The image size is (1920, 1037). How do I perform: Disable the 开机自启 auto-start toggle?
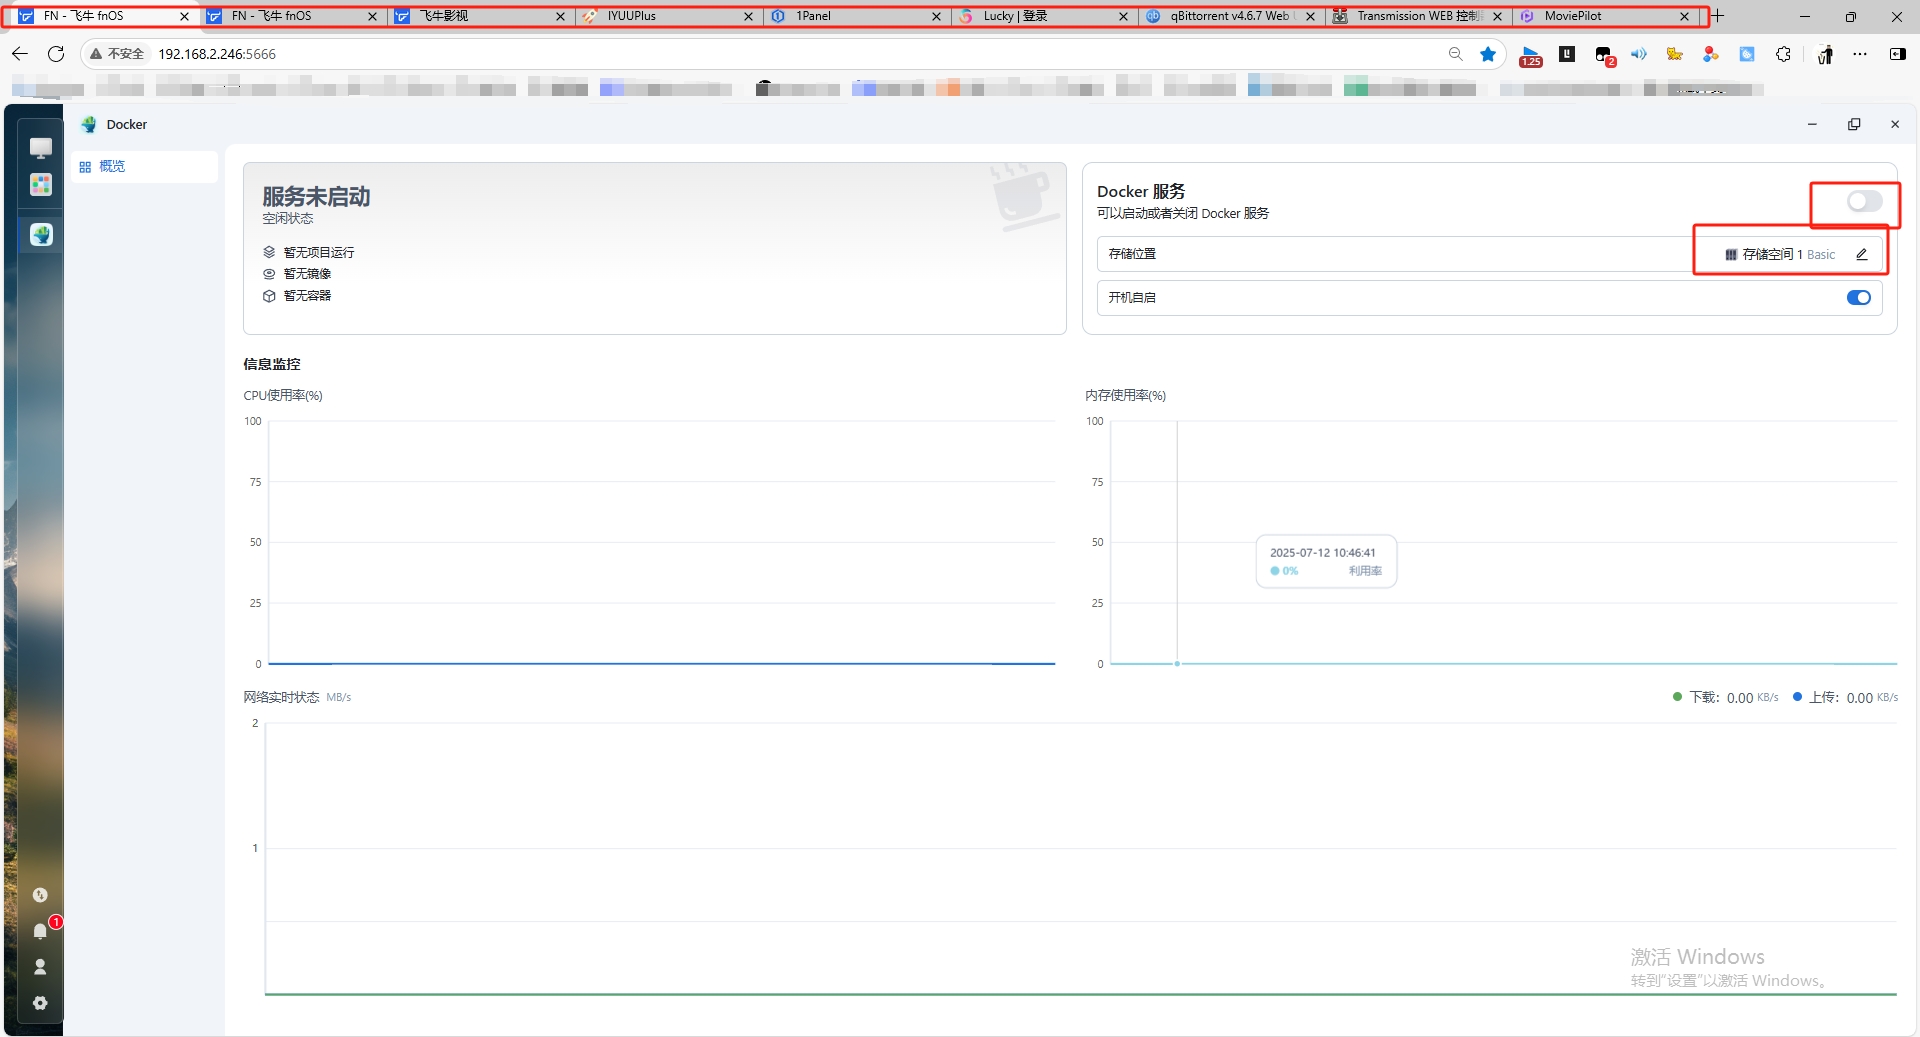tap(1858, 298)
